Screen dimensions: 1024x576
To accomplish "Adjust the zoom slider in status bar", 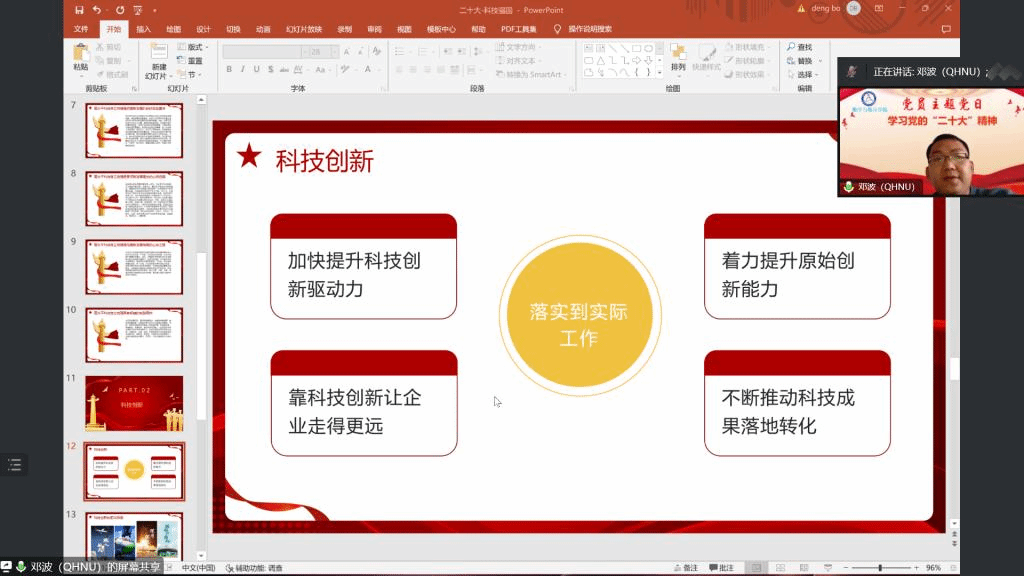I will click(x=880, y=567).
